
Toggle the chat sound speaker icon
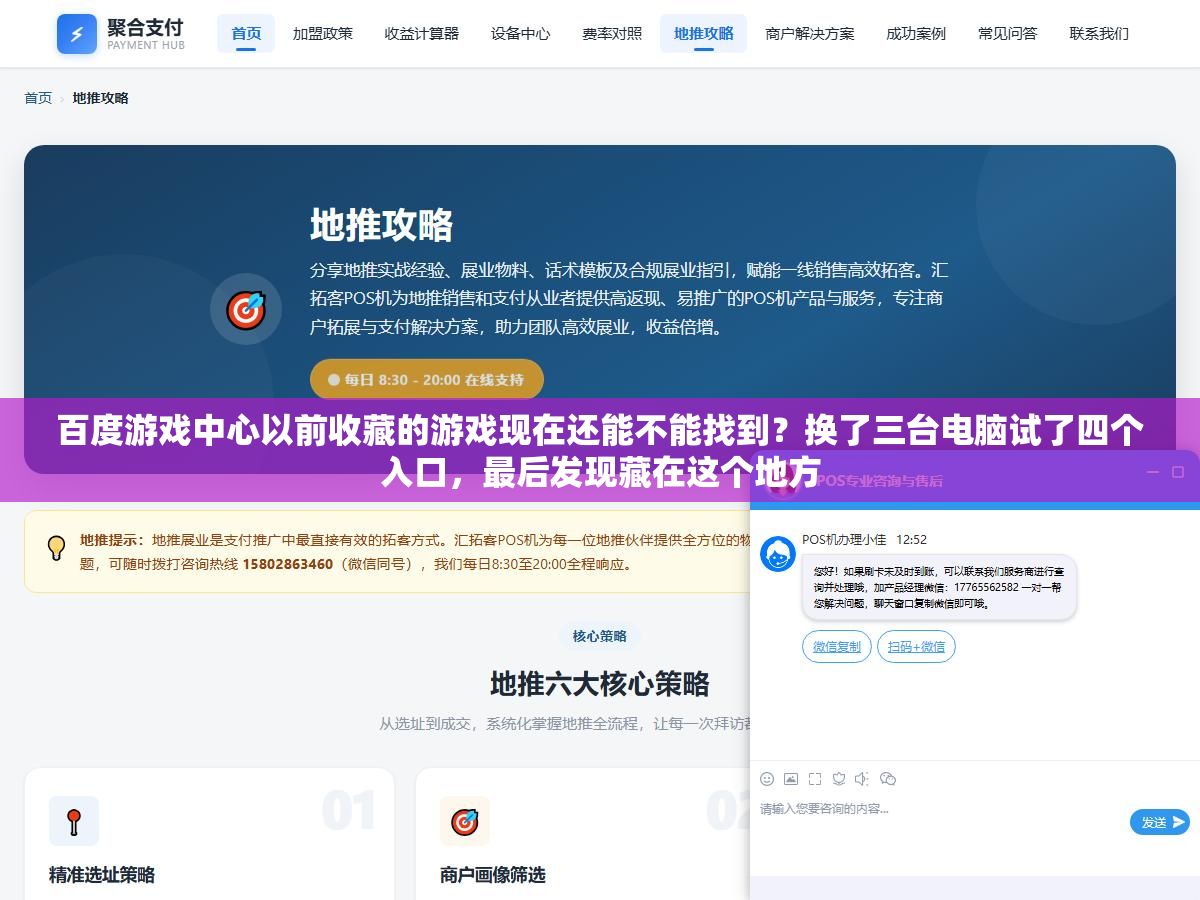point(863,779)
